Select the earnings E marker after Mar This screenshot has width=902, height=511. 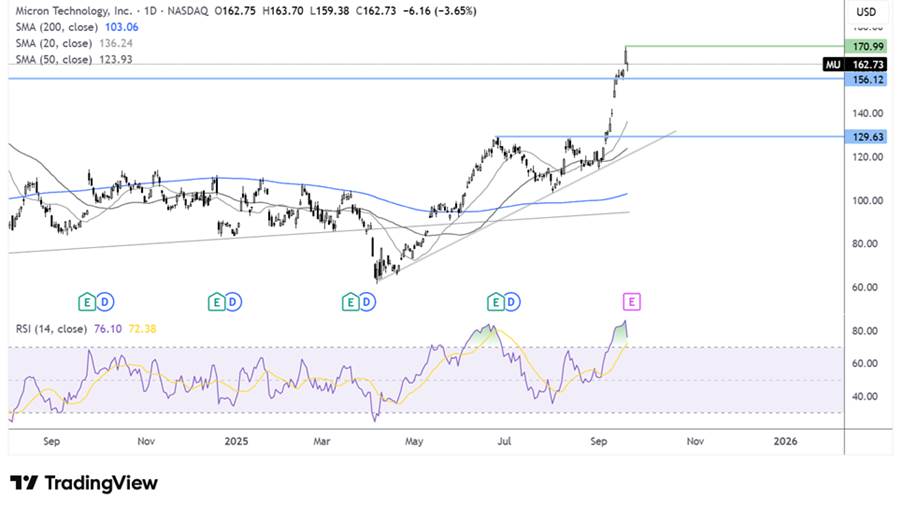(x=350, y=302)
